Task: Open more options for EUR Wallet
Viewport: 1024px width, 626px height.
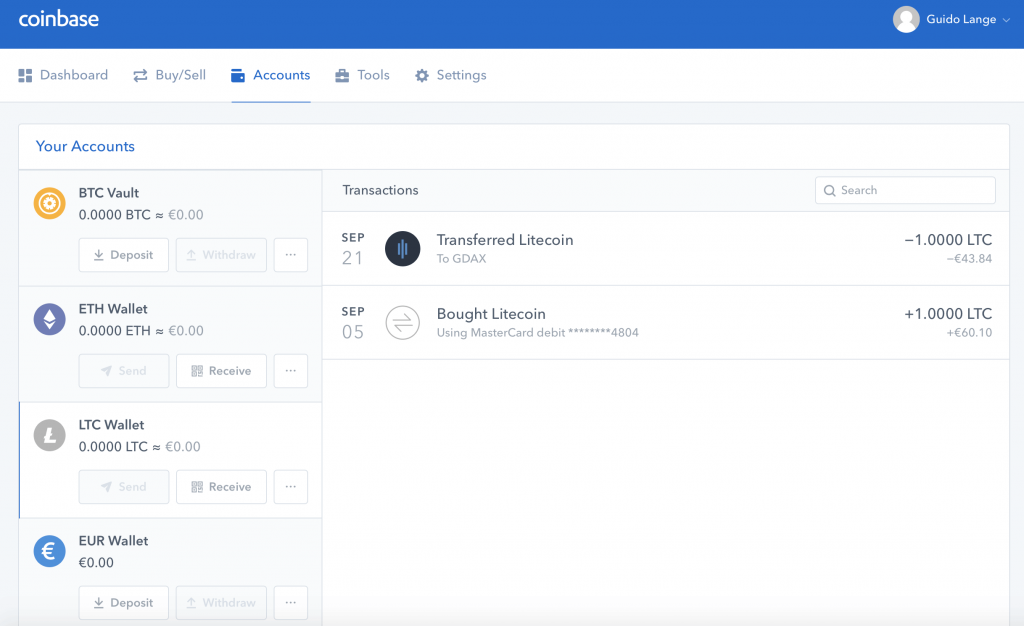Action: click(291, 603)
